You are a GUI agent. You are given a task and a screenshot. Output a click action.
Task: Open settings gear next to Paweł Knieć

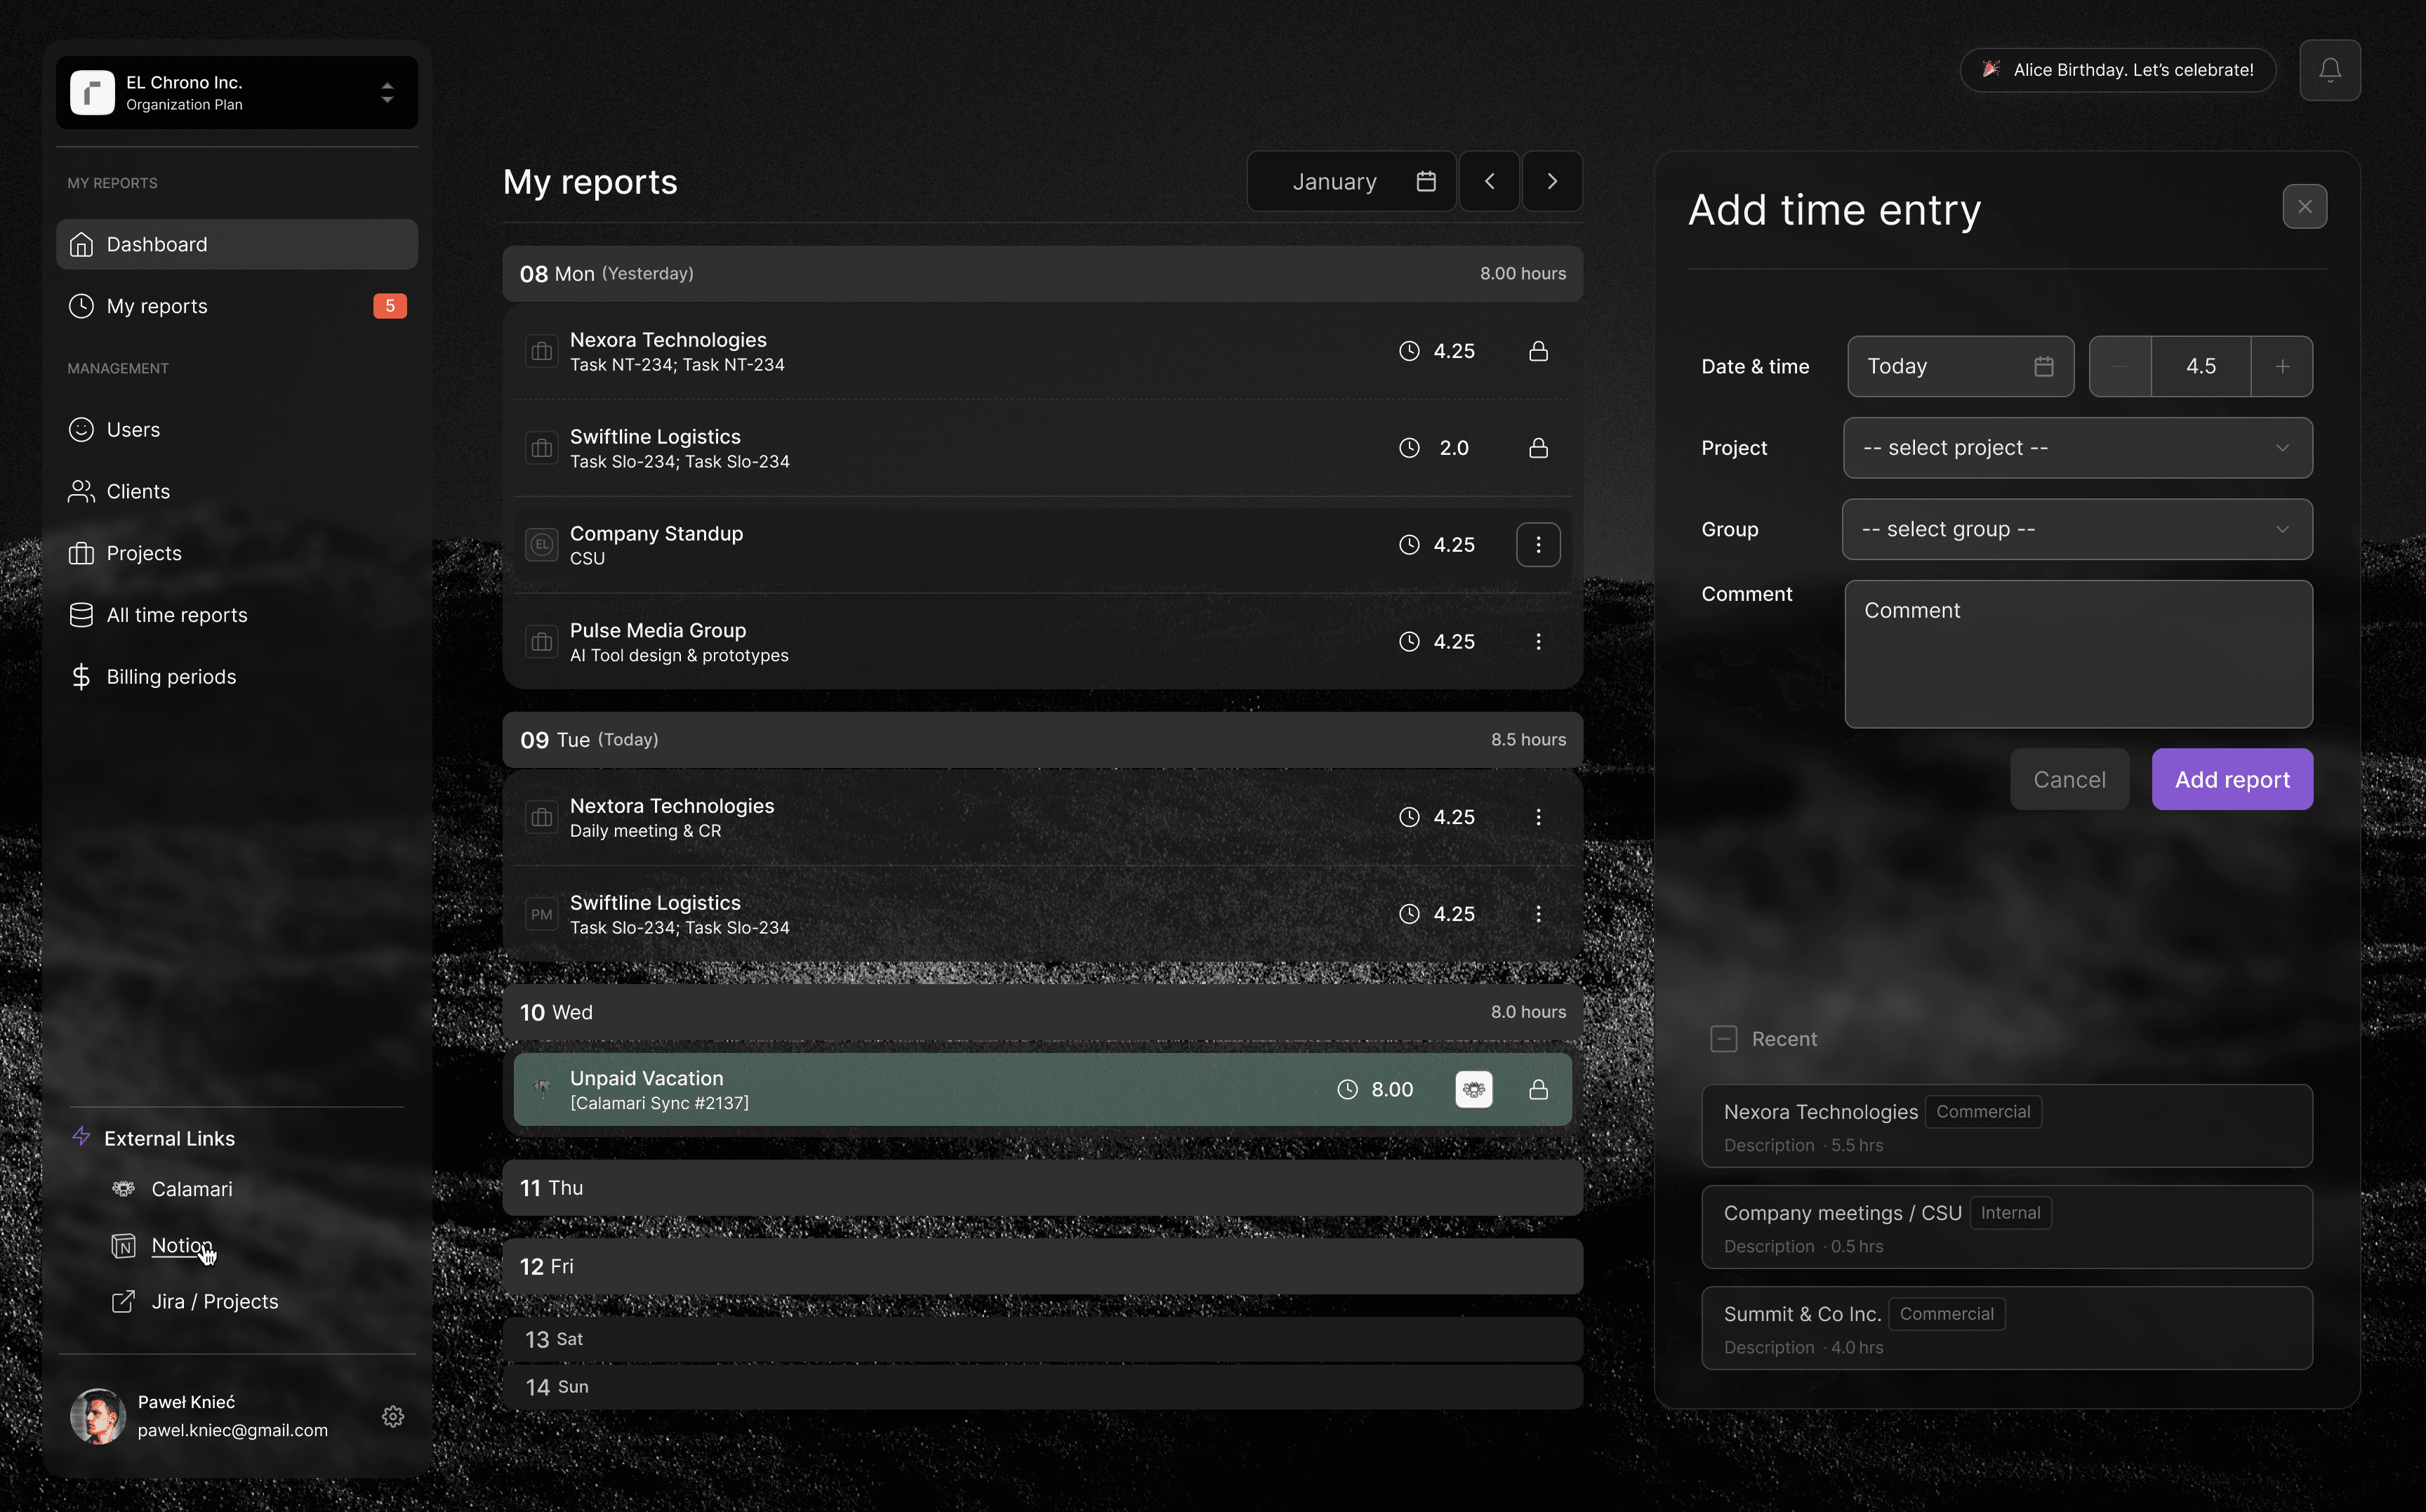[x=392, y=1416]
